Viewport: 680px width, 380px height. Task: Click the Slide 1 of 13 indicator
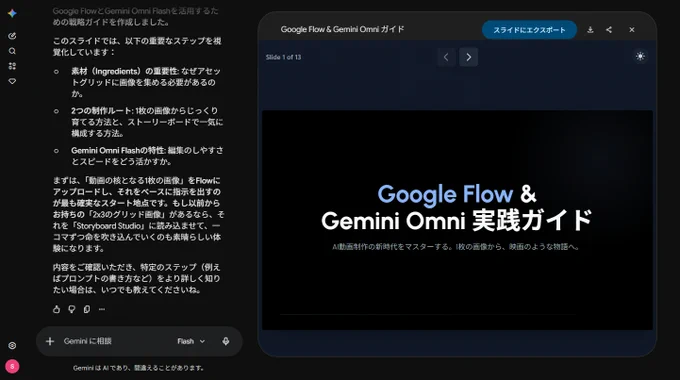click(283, 57)
